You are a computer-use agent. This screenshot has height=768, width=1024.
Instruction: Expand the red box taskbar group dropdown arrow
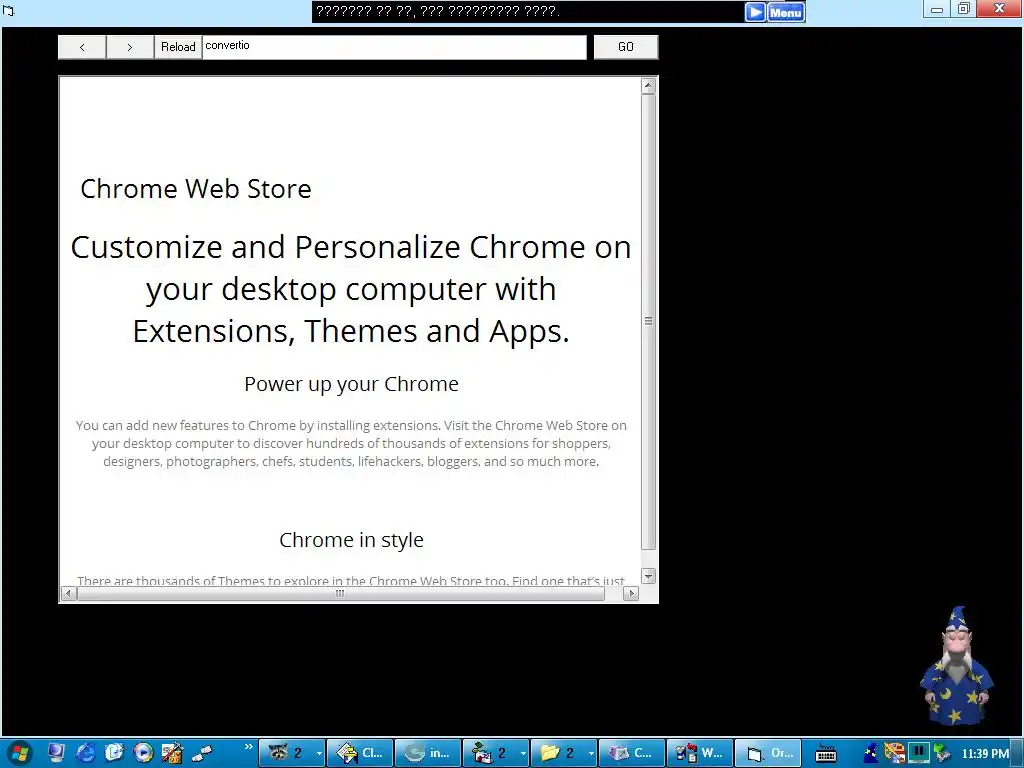pos(523,753)
